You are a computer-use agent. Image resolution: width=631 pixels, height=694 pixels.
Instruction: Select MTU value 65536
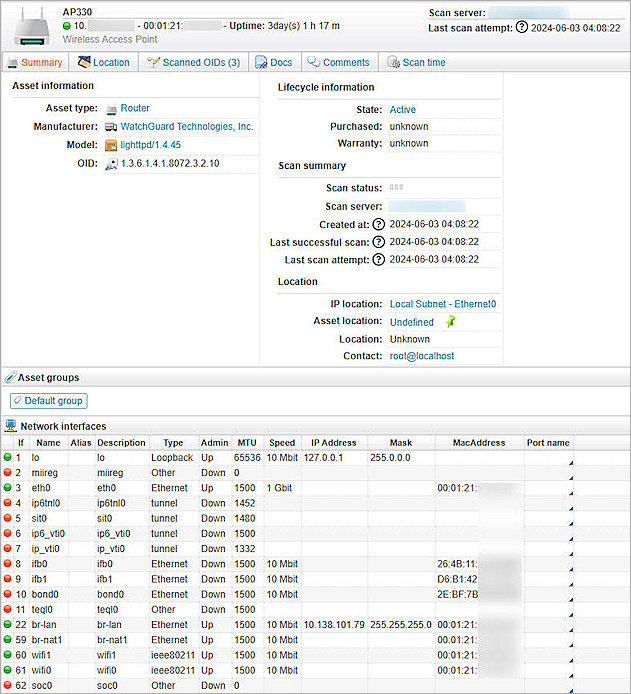[247, 458]
